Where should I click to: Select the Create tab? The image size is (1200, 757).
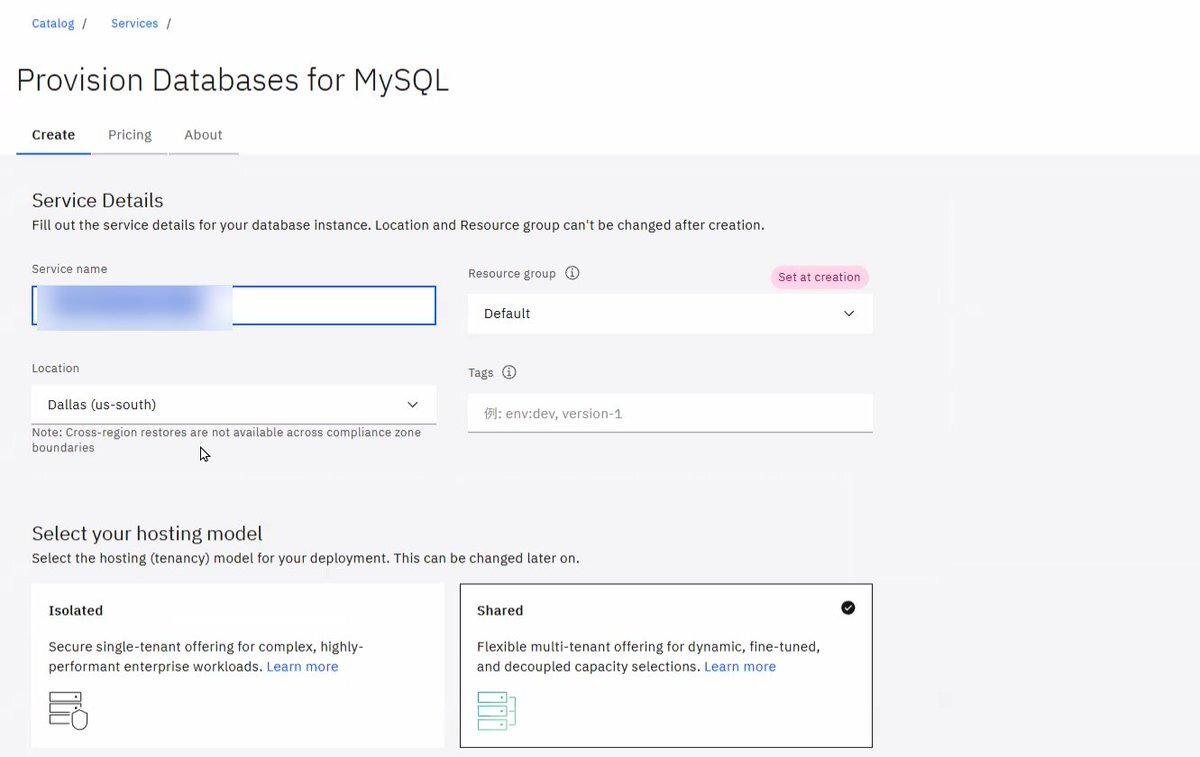pyautogui.click(x=53, y=135)
